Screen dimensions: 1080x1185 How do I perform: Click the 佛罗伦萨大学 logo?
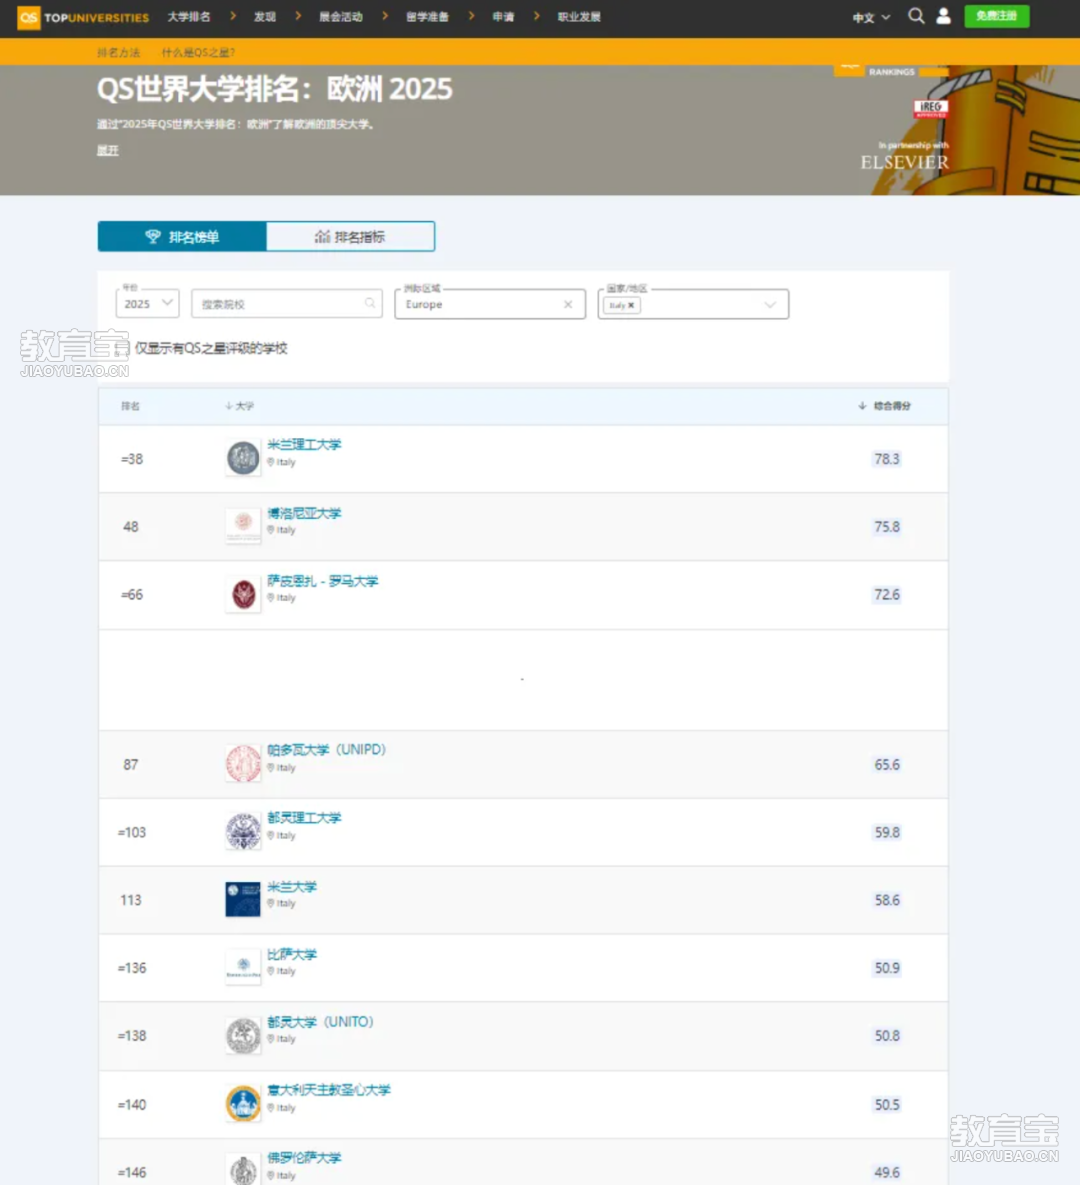tap(243, 1170)
